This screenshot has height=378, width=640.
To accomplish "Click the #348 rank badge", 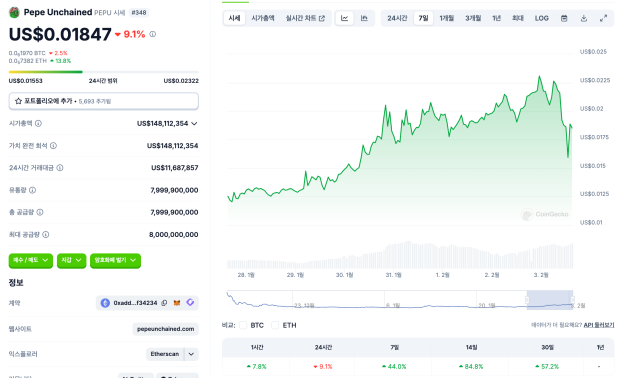I will [x=139, y=13].
